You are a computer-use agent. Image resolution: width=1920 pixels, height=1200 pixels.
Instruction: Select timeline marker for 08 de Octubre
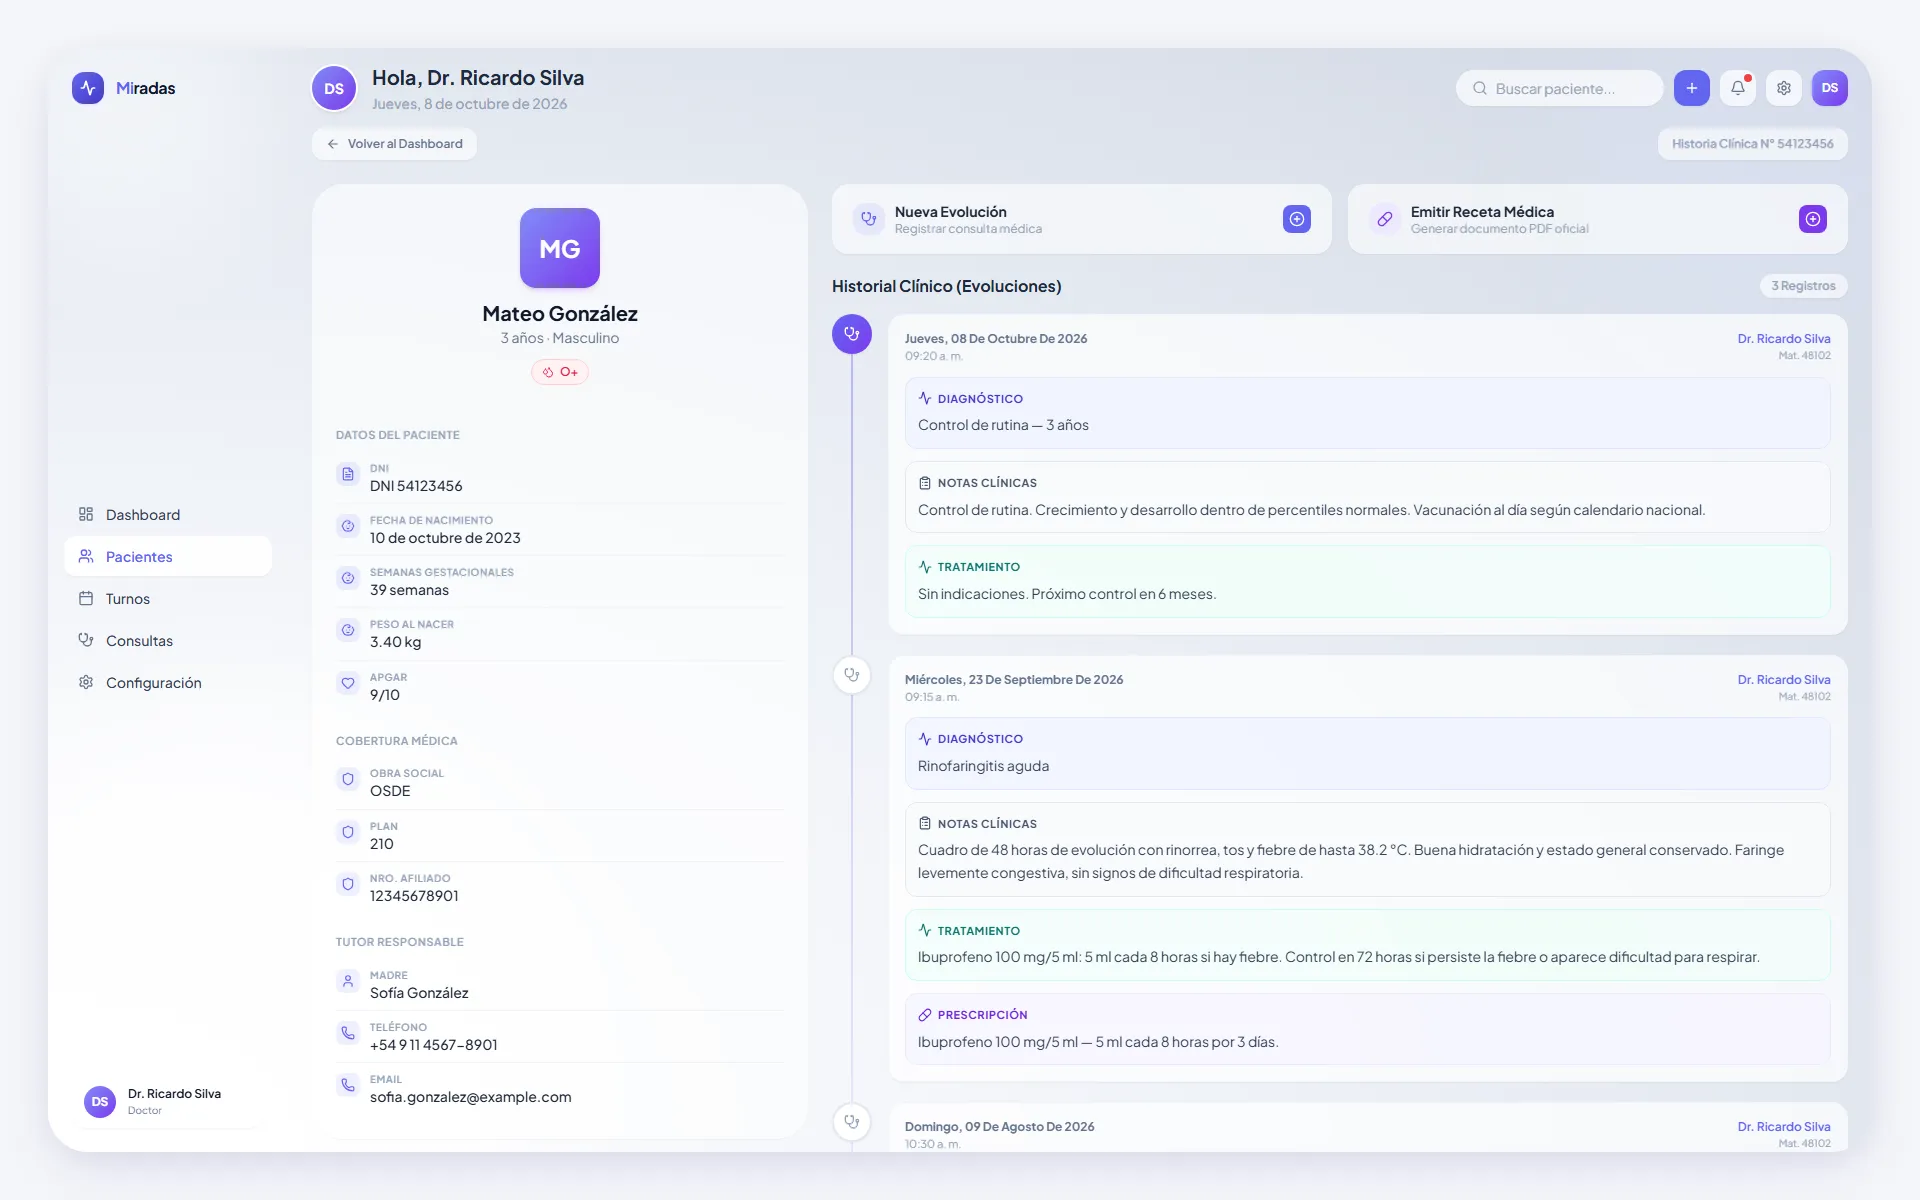point(852,334)
